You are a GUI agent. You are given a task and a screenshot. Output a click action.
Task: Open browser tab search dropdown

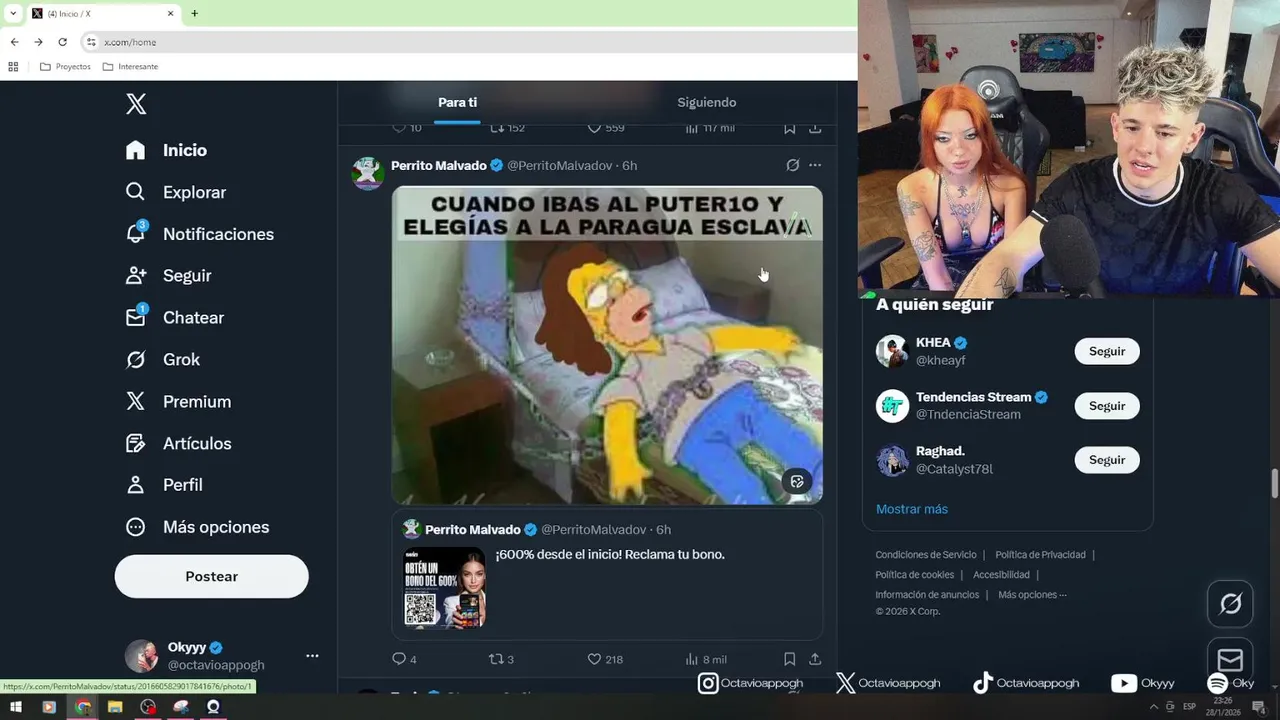pyautogui.click(x=13, y=13)
